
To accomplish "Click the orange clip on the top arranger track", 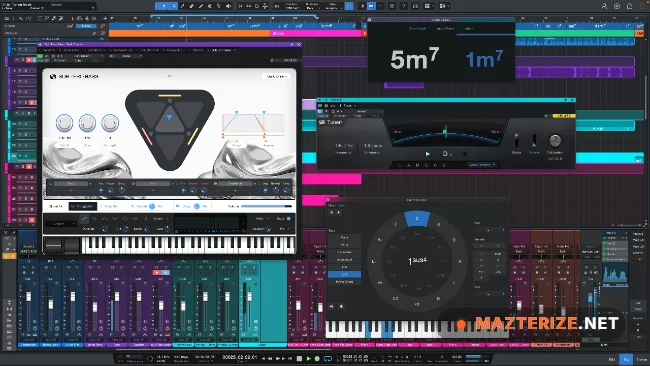I will tap(189, 33).
